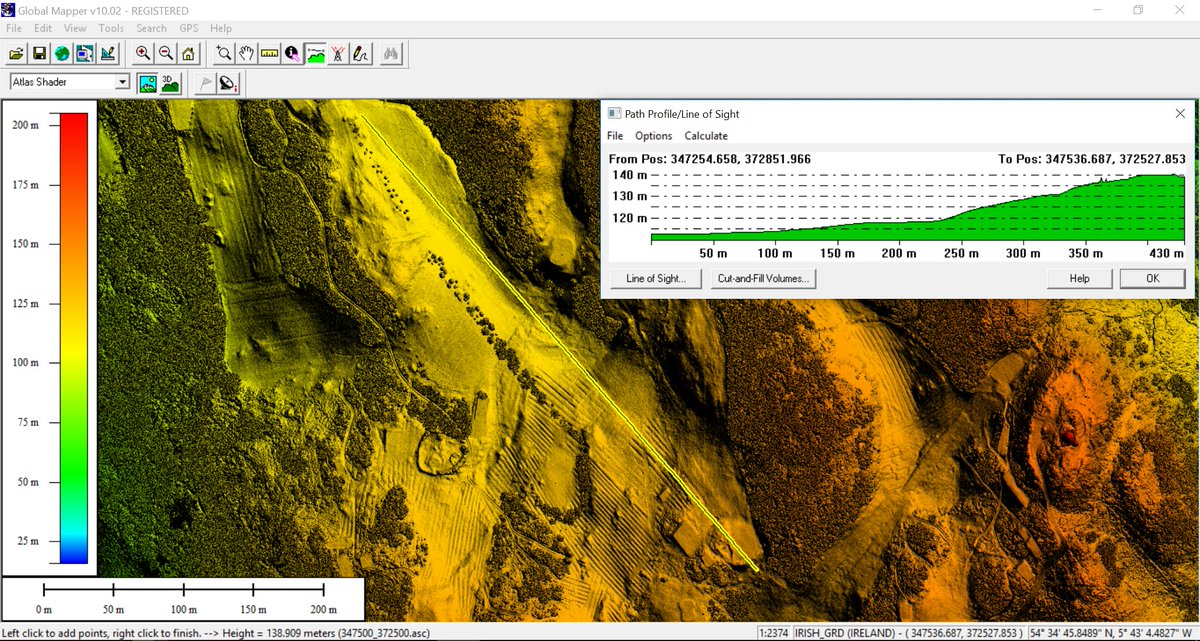Open the Tools menu

[111, 29]
